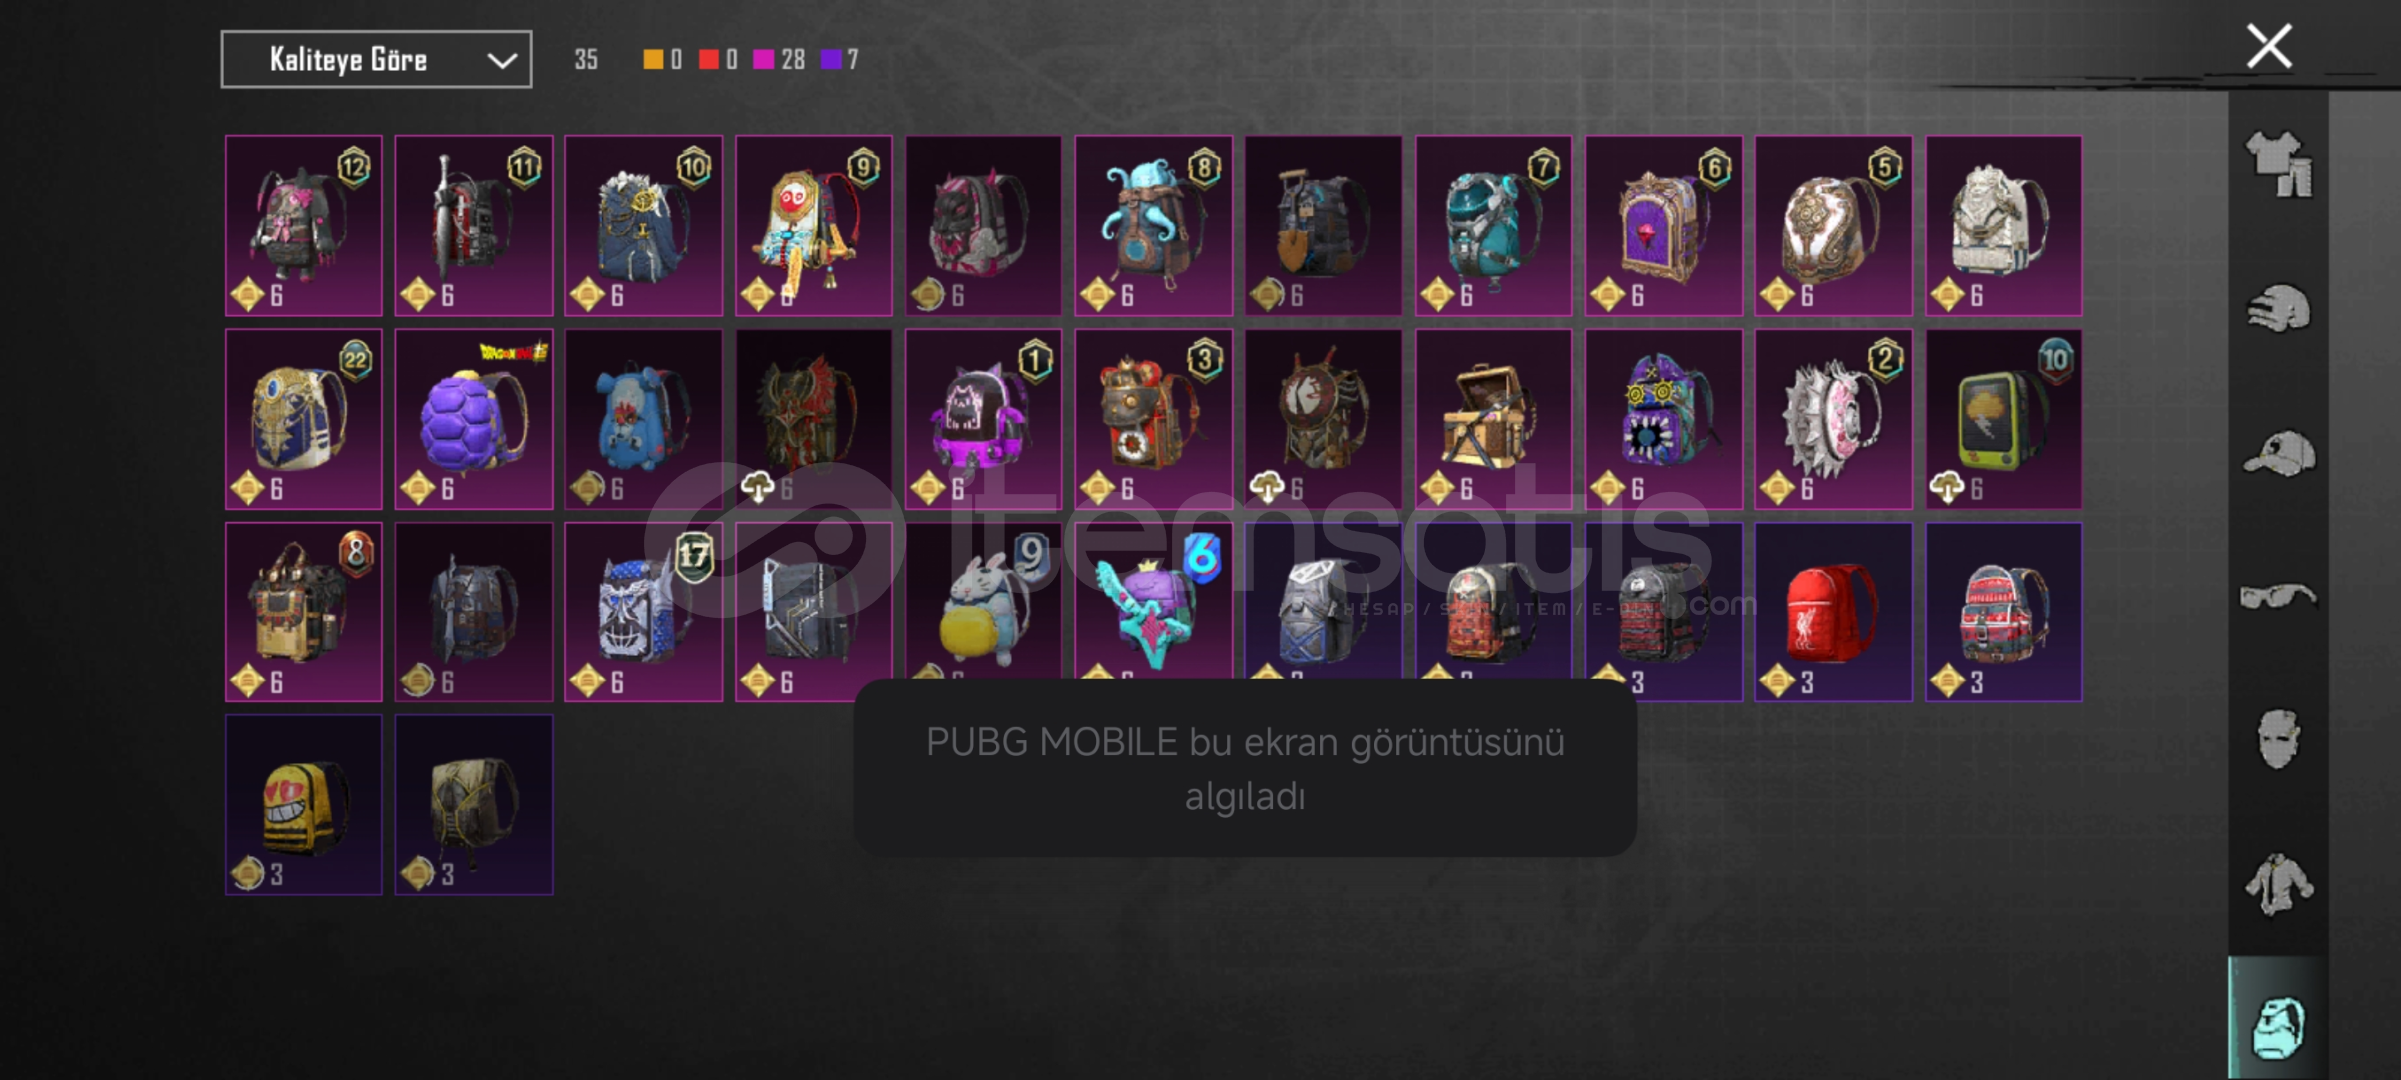This screenshot has height=1080, width=2401.
Task: Choose the backpack with level 22 badge
Action: [x=303, y=419]
